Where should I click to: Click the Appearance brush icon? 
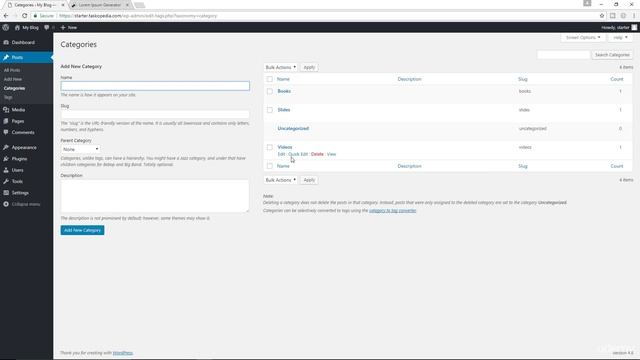coord(6,147)
